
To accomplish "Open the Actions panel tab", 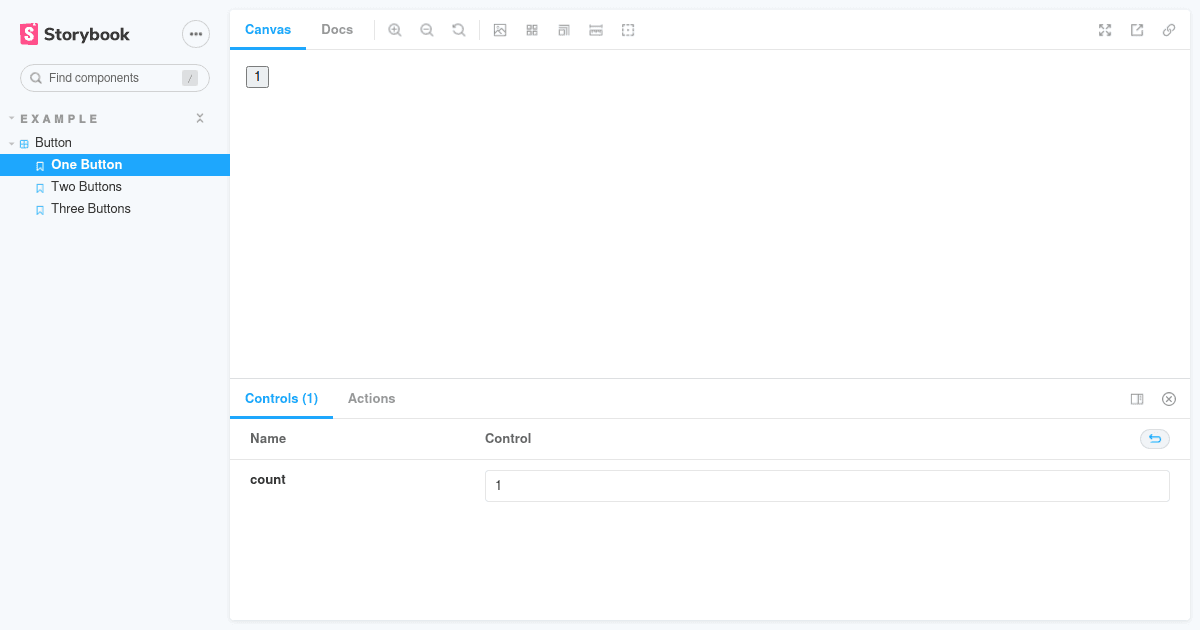I will (x=371, y=398).
